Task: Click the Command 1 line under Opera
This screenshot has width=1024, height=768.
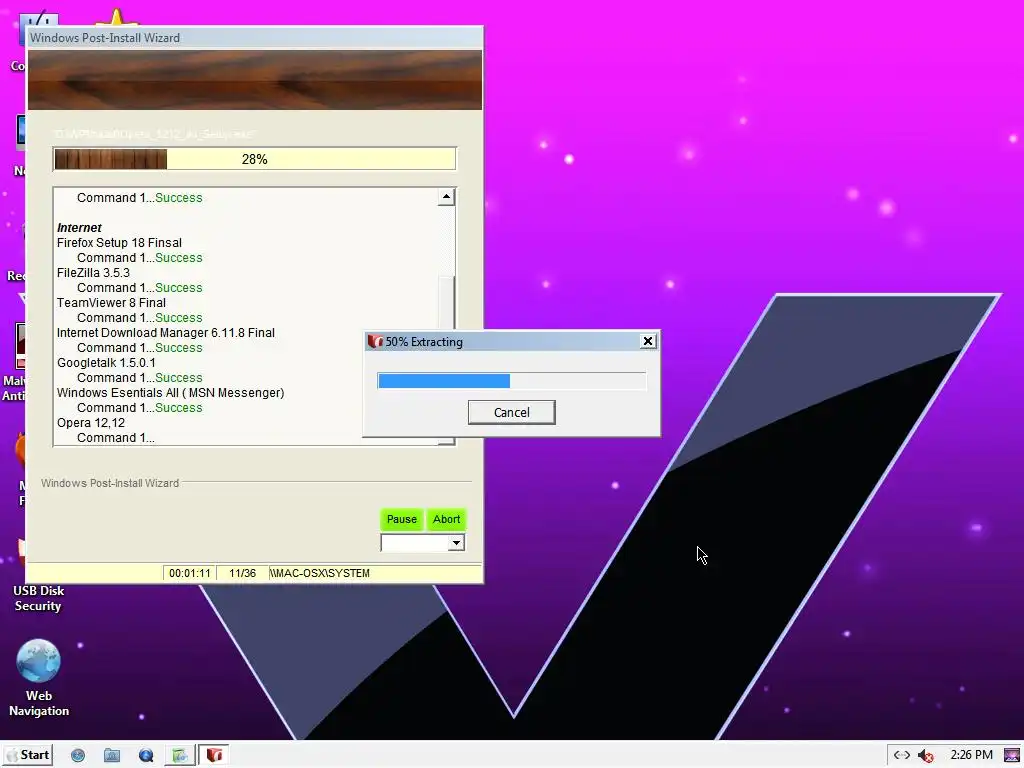Action: pyautogui.click(x=116, y=438)
